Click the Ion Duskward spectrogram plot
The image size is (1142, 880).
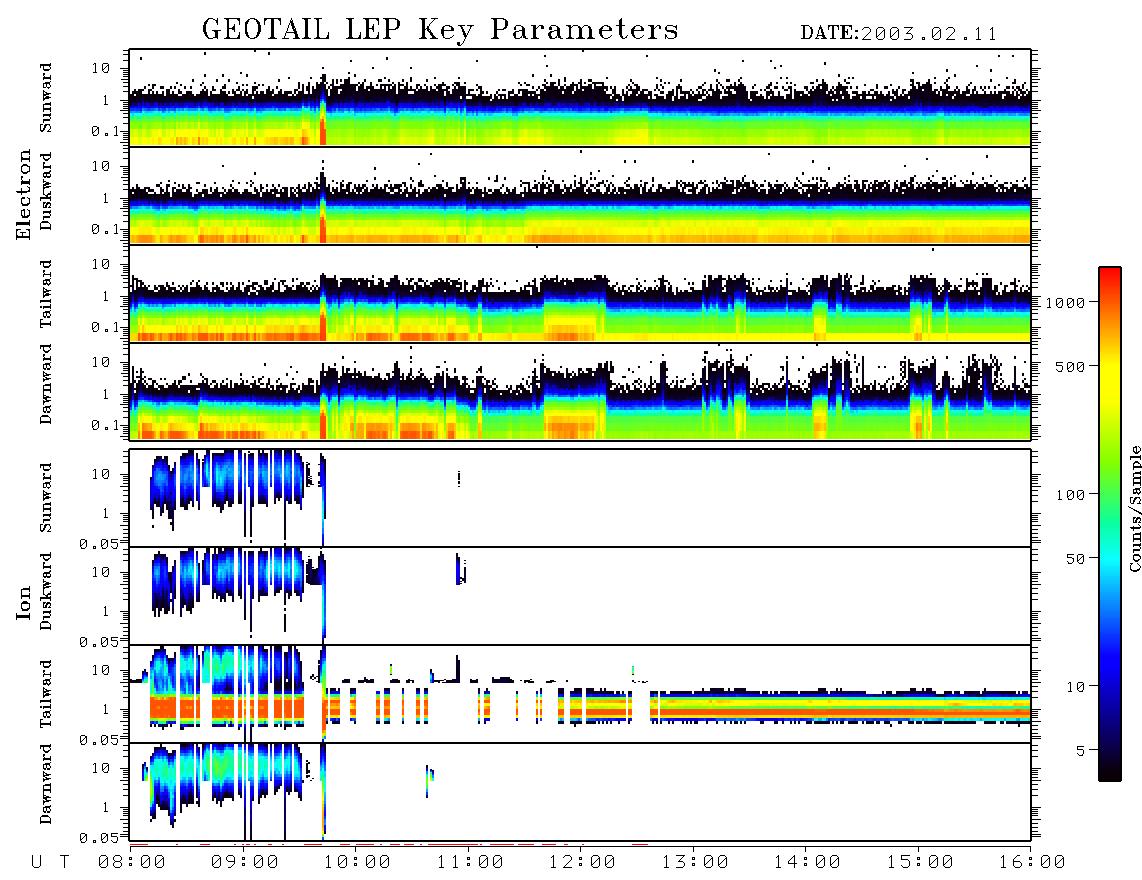click(580, 595)
